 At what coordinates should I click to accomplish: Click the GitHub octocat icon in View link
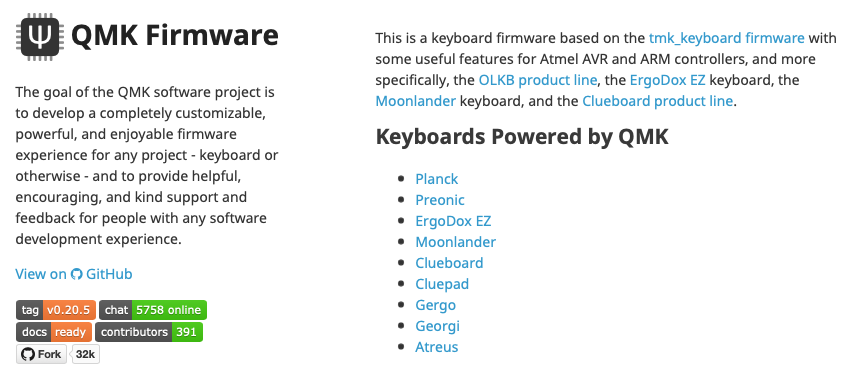point(77,274)
